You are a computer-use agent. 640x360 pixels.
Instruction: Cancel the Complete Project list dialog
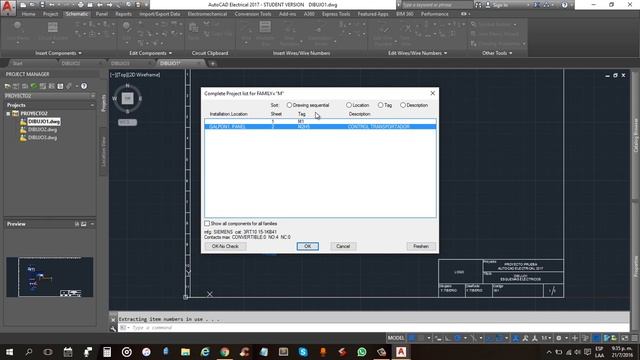(343, 246)
